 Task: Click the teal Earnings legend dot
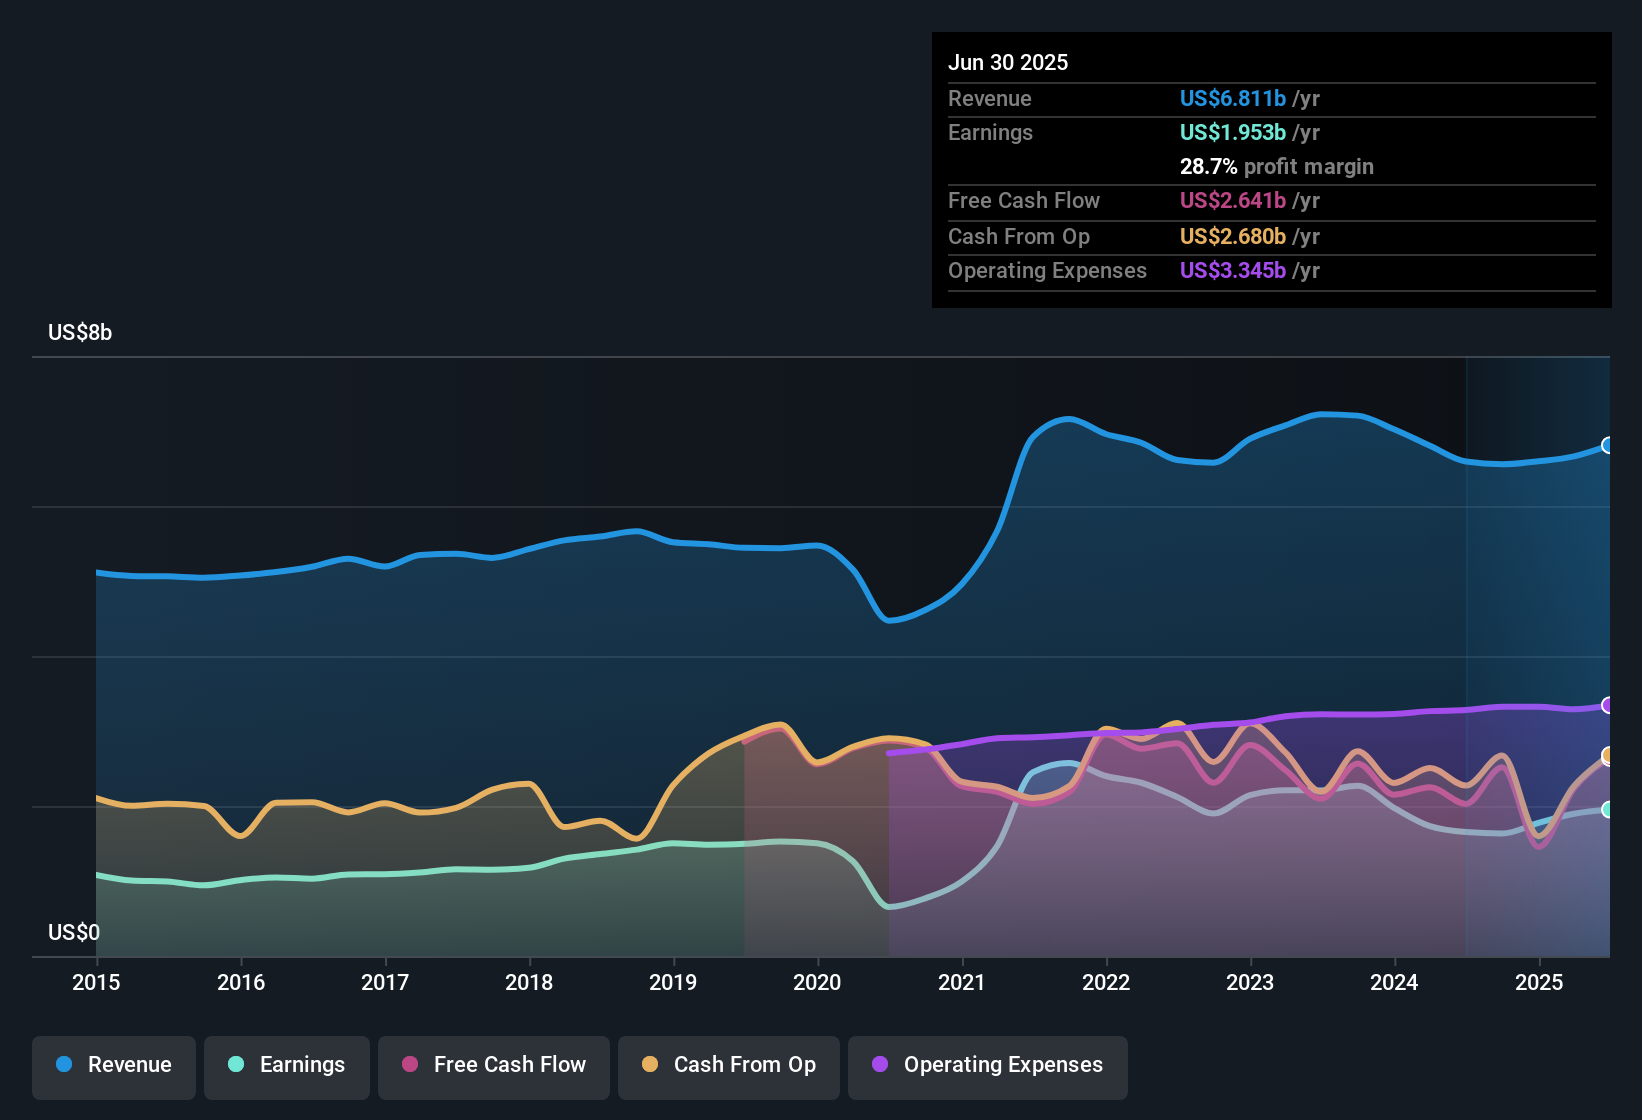236,1065
